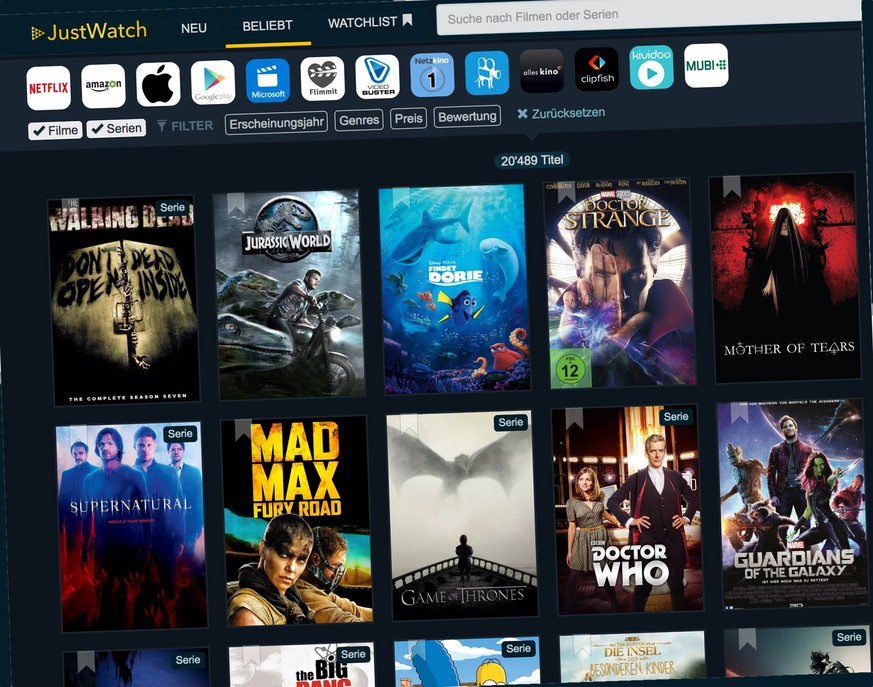Click the Serie badge on Simpsons poster
The image size is (873, 687).
click(x=518, y=649)
